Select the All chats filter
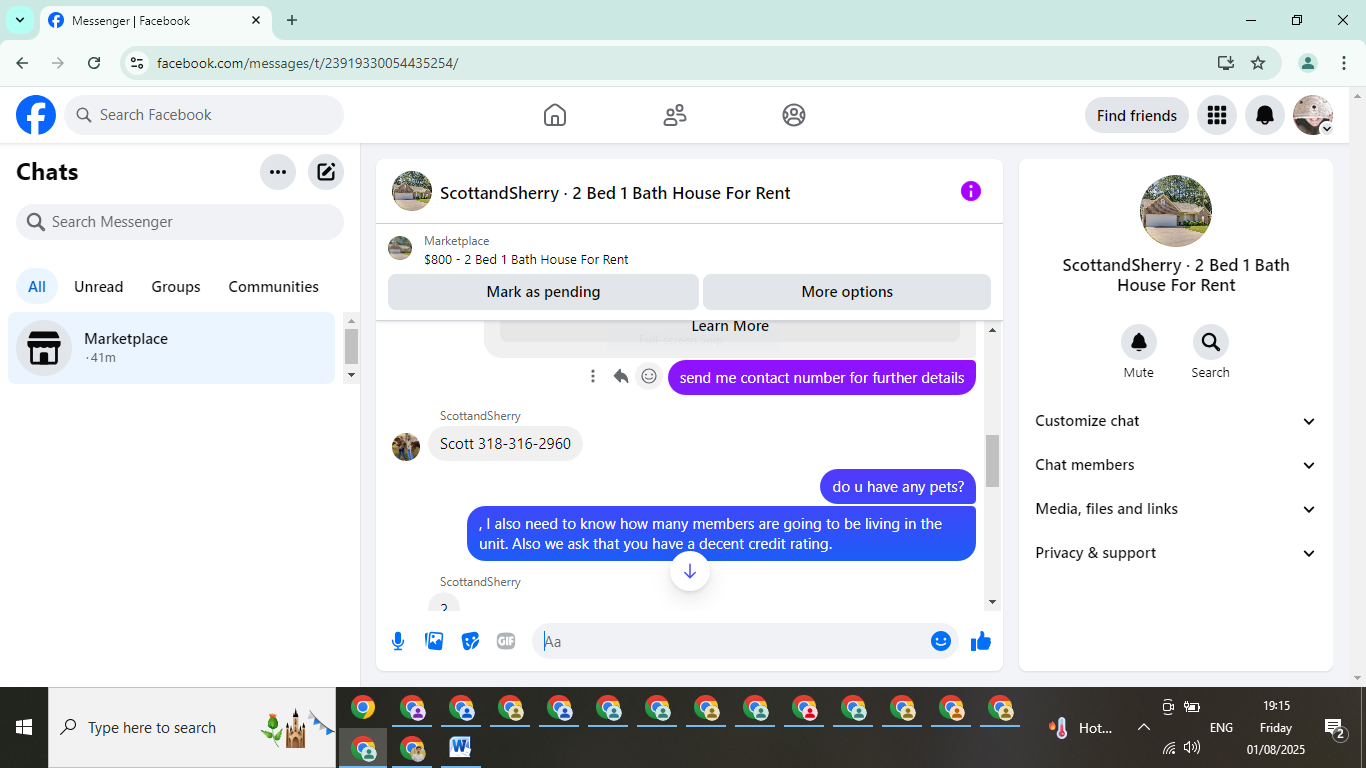Viewport: 1366px width, 768px height. (x=37, y=287)
